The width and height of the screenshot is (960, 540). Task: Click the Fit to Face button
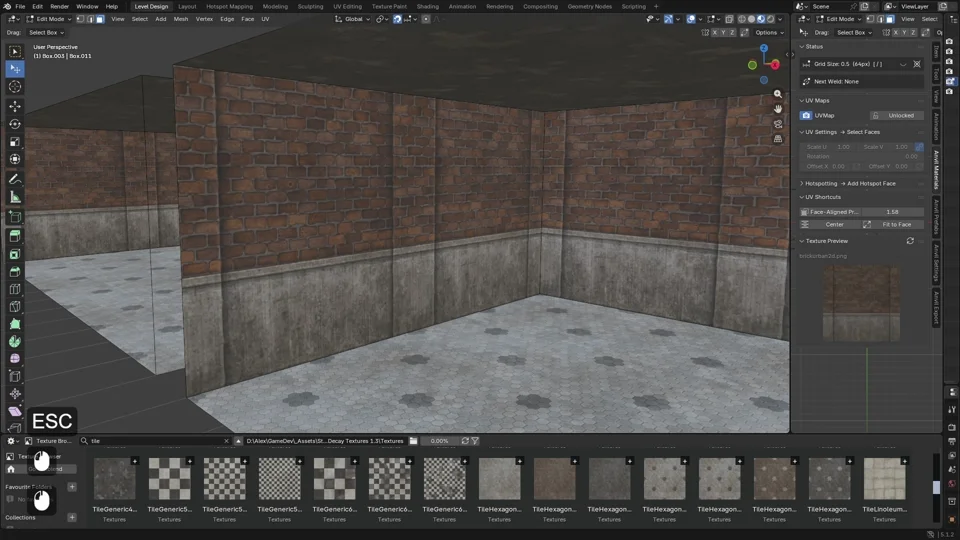[891, 224]
